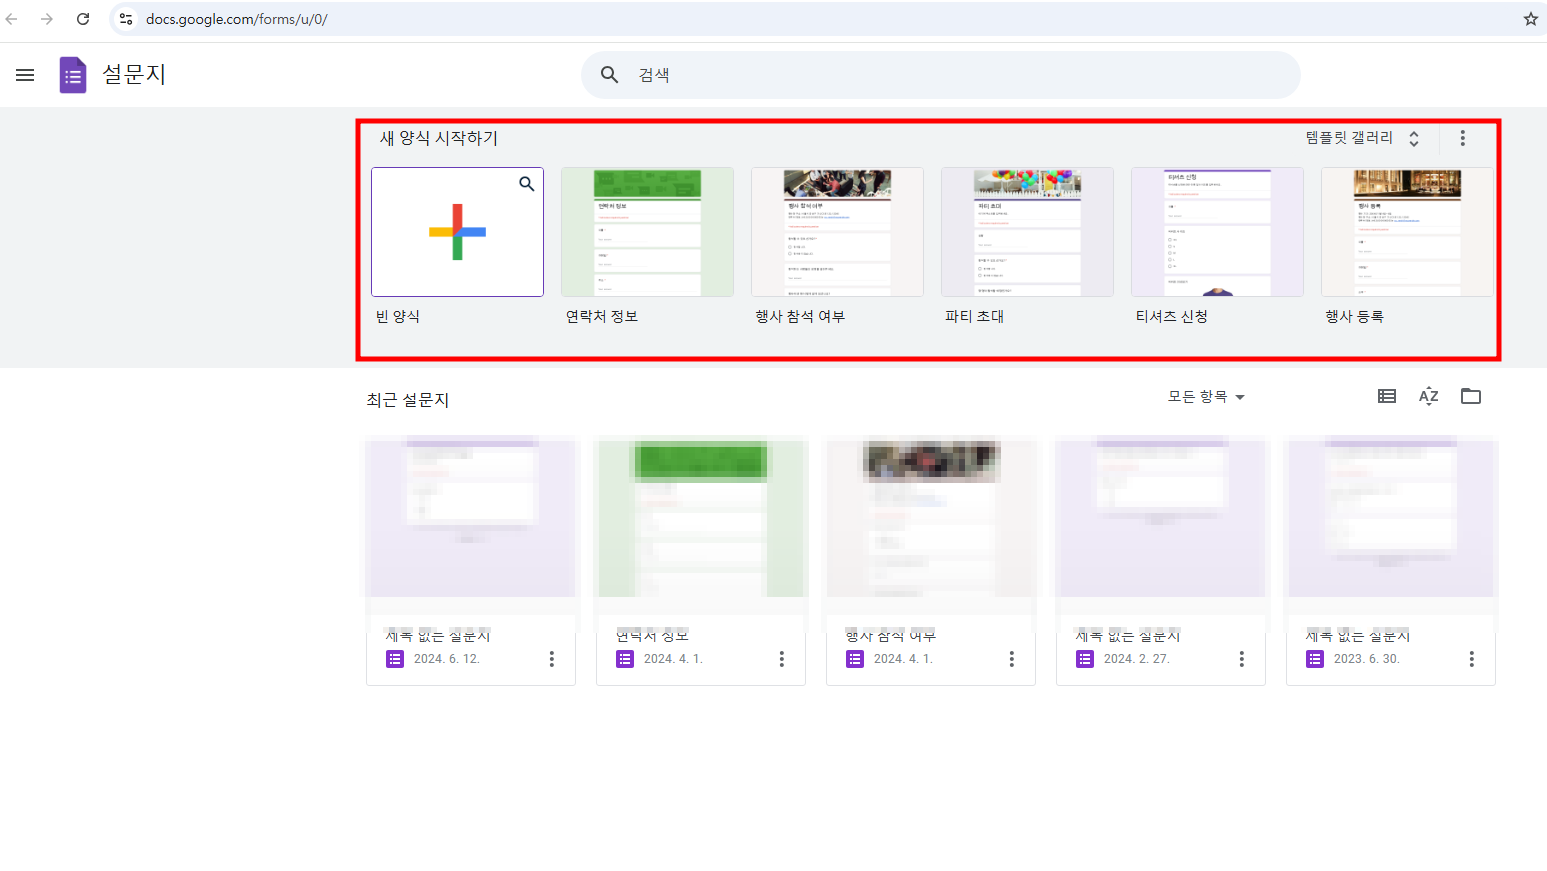Image resolution: width=1547 pixels, height=871 pixels.
Task: Open the 모든 항목 filter dropdown
Action: 1206,396
